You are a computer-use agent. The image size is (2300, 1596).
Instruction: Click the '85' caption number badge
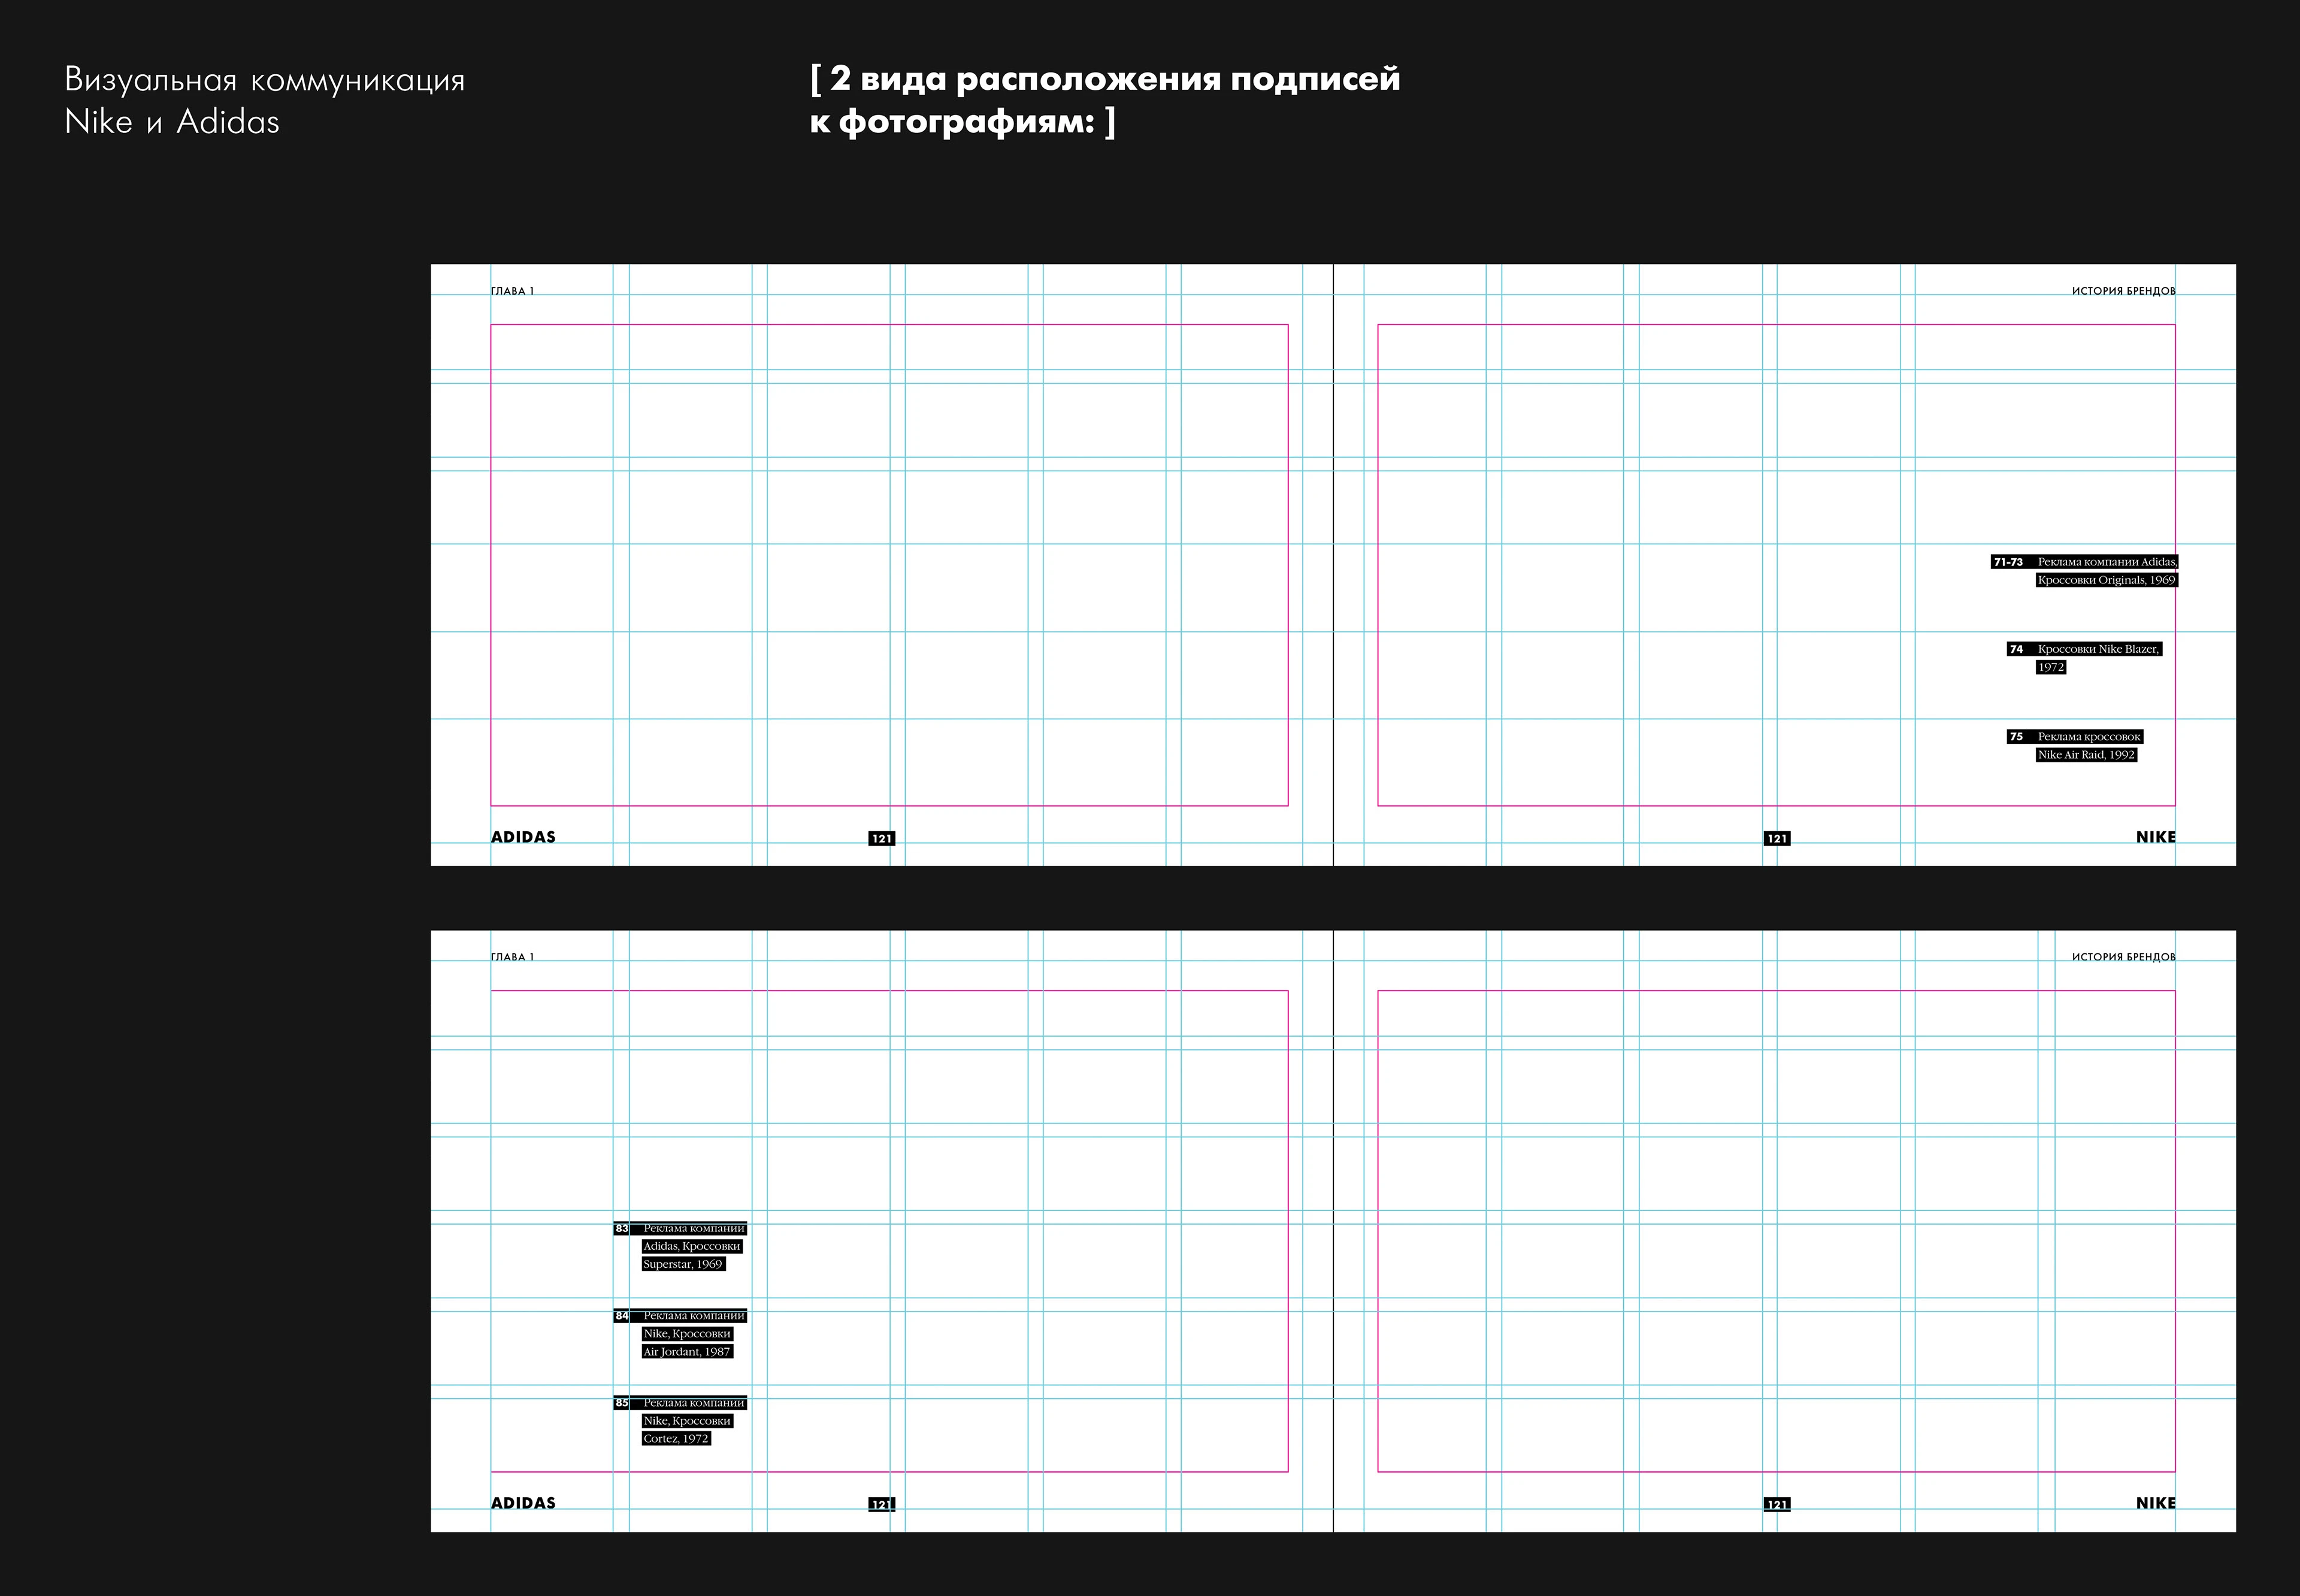[x=621, y=1403]
